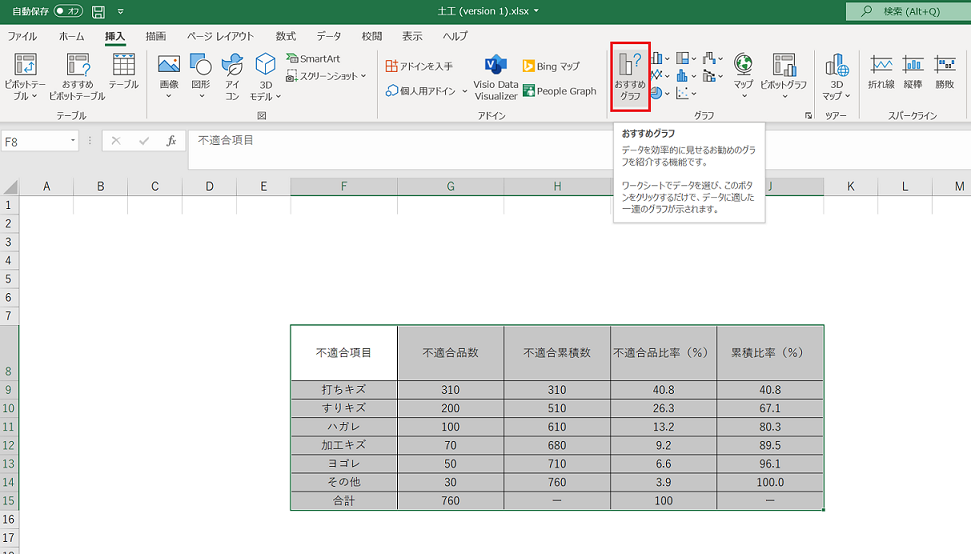Open Visio Data Visualizer add-in
The image size is (971, 554).
(x=496, y=77)
